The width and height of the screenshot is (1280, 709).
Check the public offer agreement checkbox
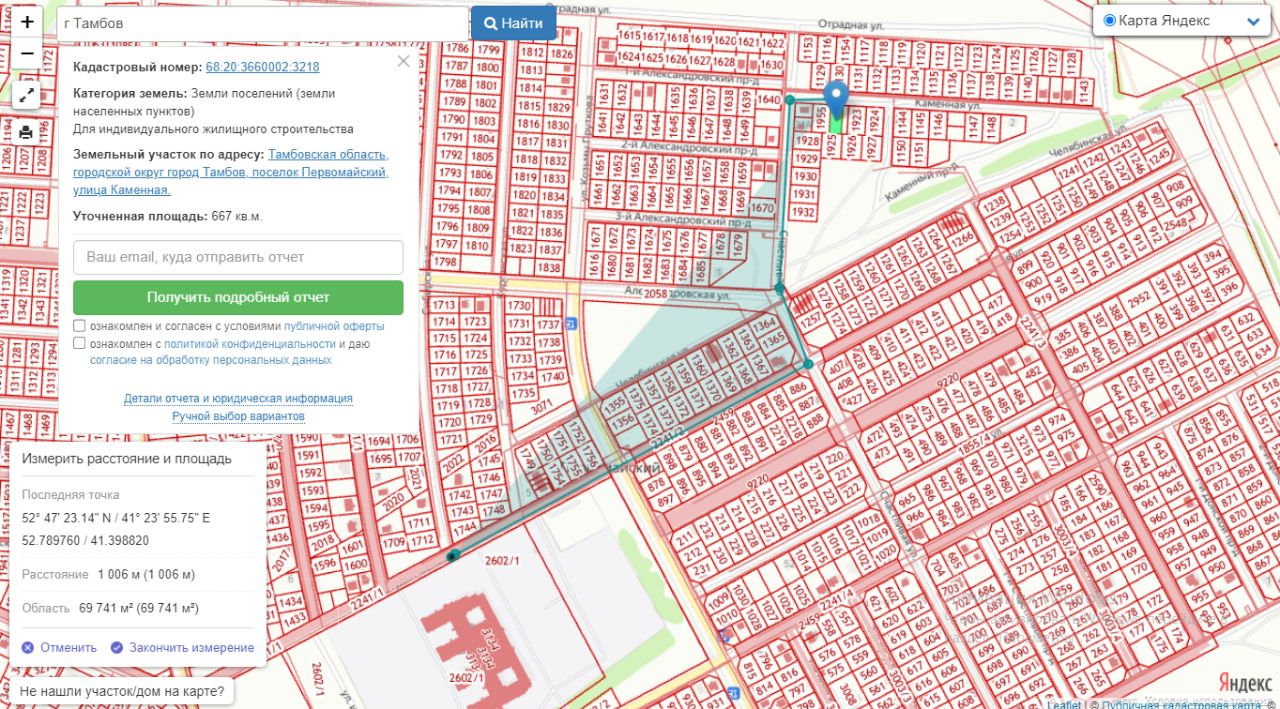(x=79, y=326)
